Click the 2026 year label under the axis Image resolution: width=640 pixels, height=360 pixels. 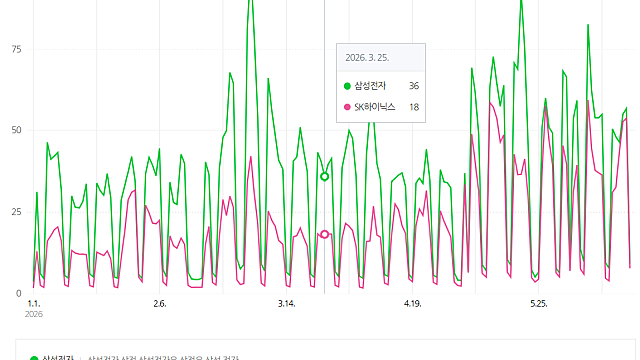(x=33, y=314)
